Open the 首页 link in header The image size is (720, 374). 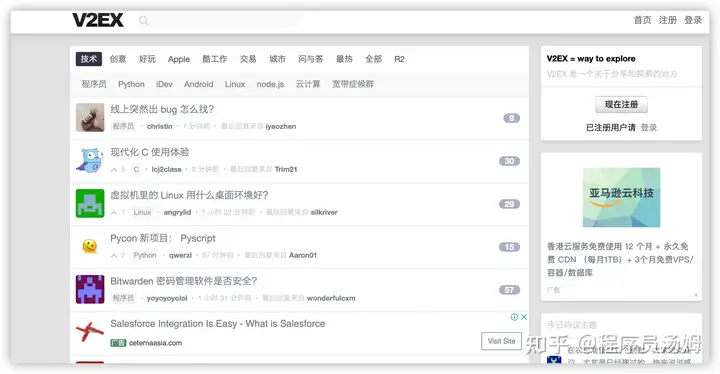[642, 20]
